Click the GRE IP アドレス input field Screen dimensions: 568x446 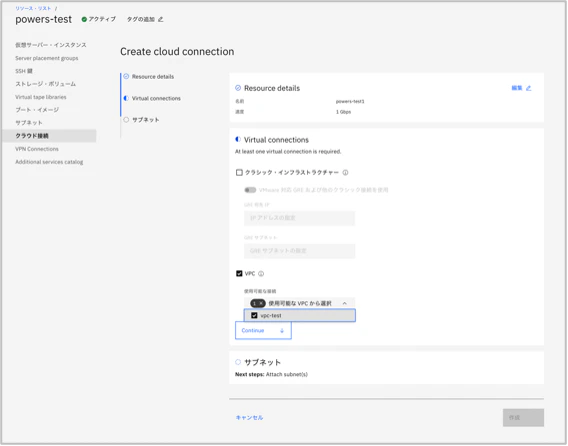coord(300,218)
